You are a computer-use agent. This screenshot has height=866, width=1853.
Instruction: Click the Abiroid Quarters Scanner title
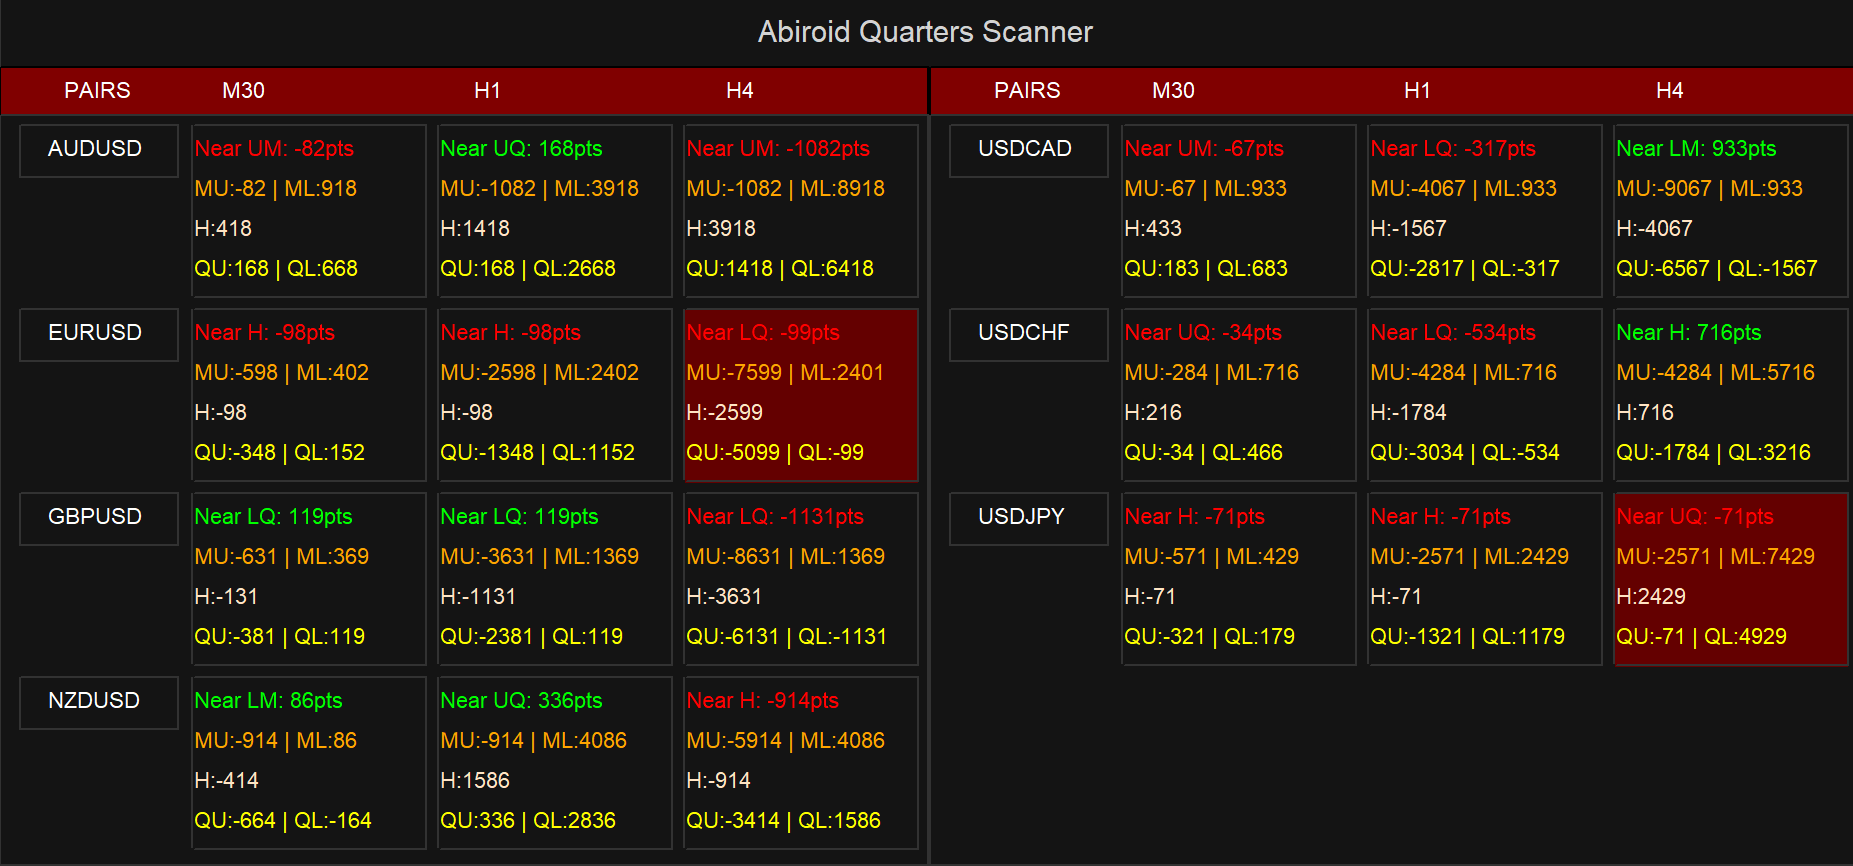tap(925, 32)
